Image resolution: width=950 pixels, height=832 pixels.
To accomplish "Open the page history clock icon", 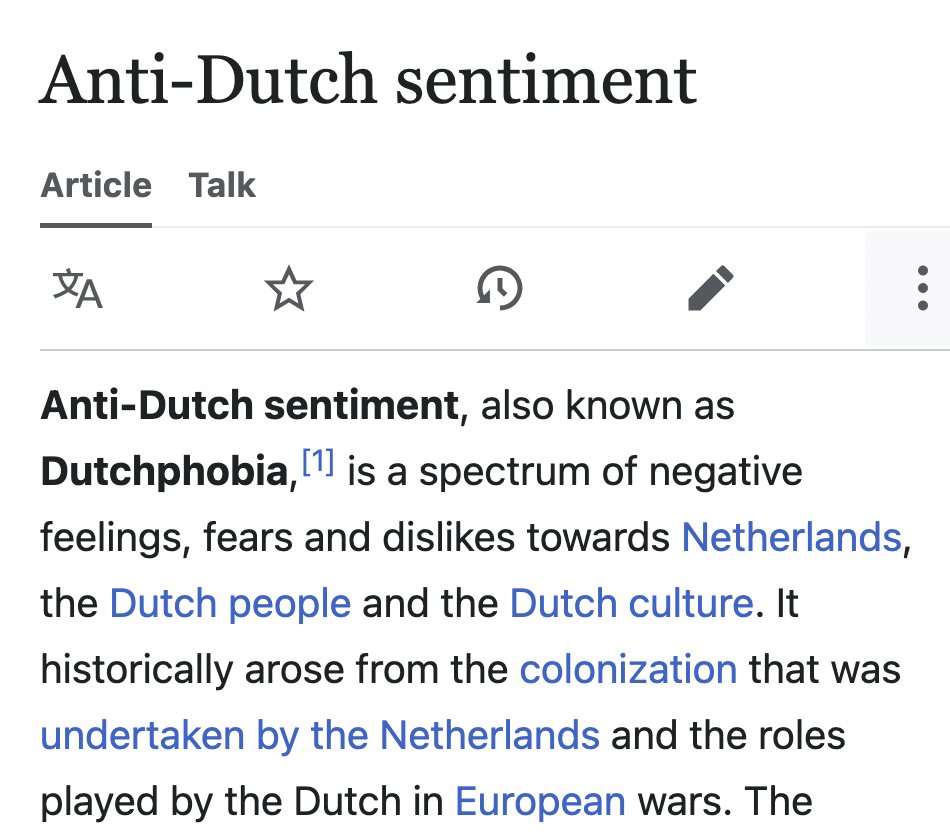I will pos(500,289).
